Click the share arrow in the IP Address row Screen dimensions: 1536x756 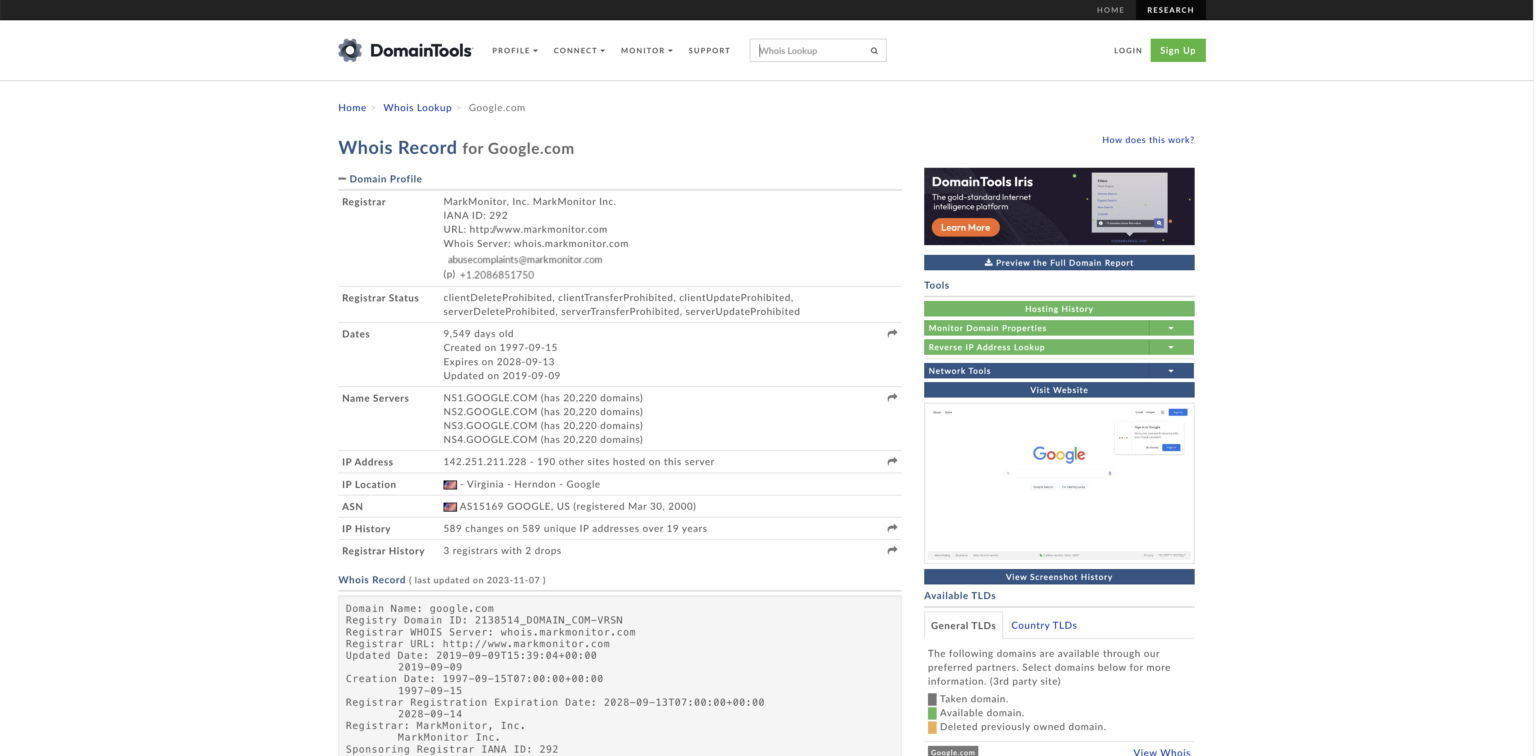pyautogui.click(x=892, y=462)
